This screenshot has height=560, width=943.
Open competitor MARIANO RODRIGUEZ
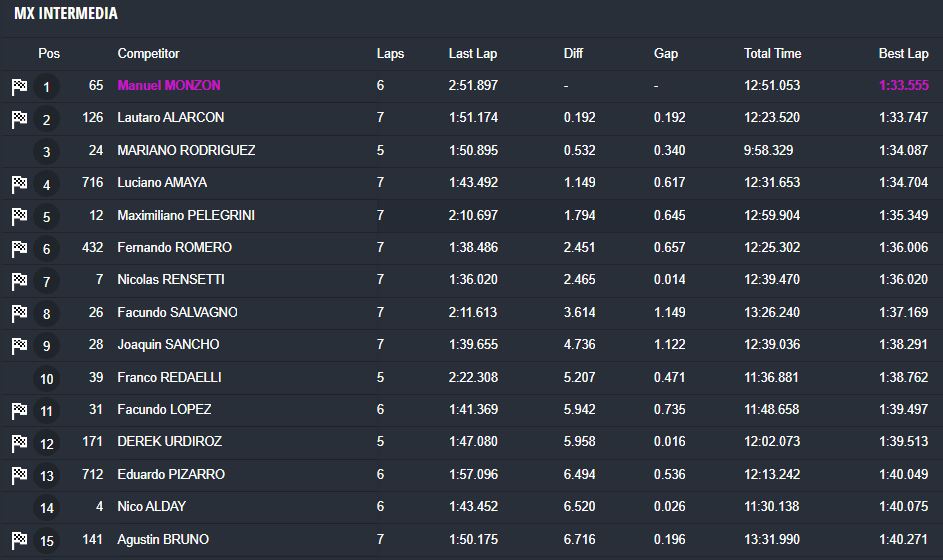(x=186, y=151)
